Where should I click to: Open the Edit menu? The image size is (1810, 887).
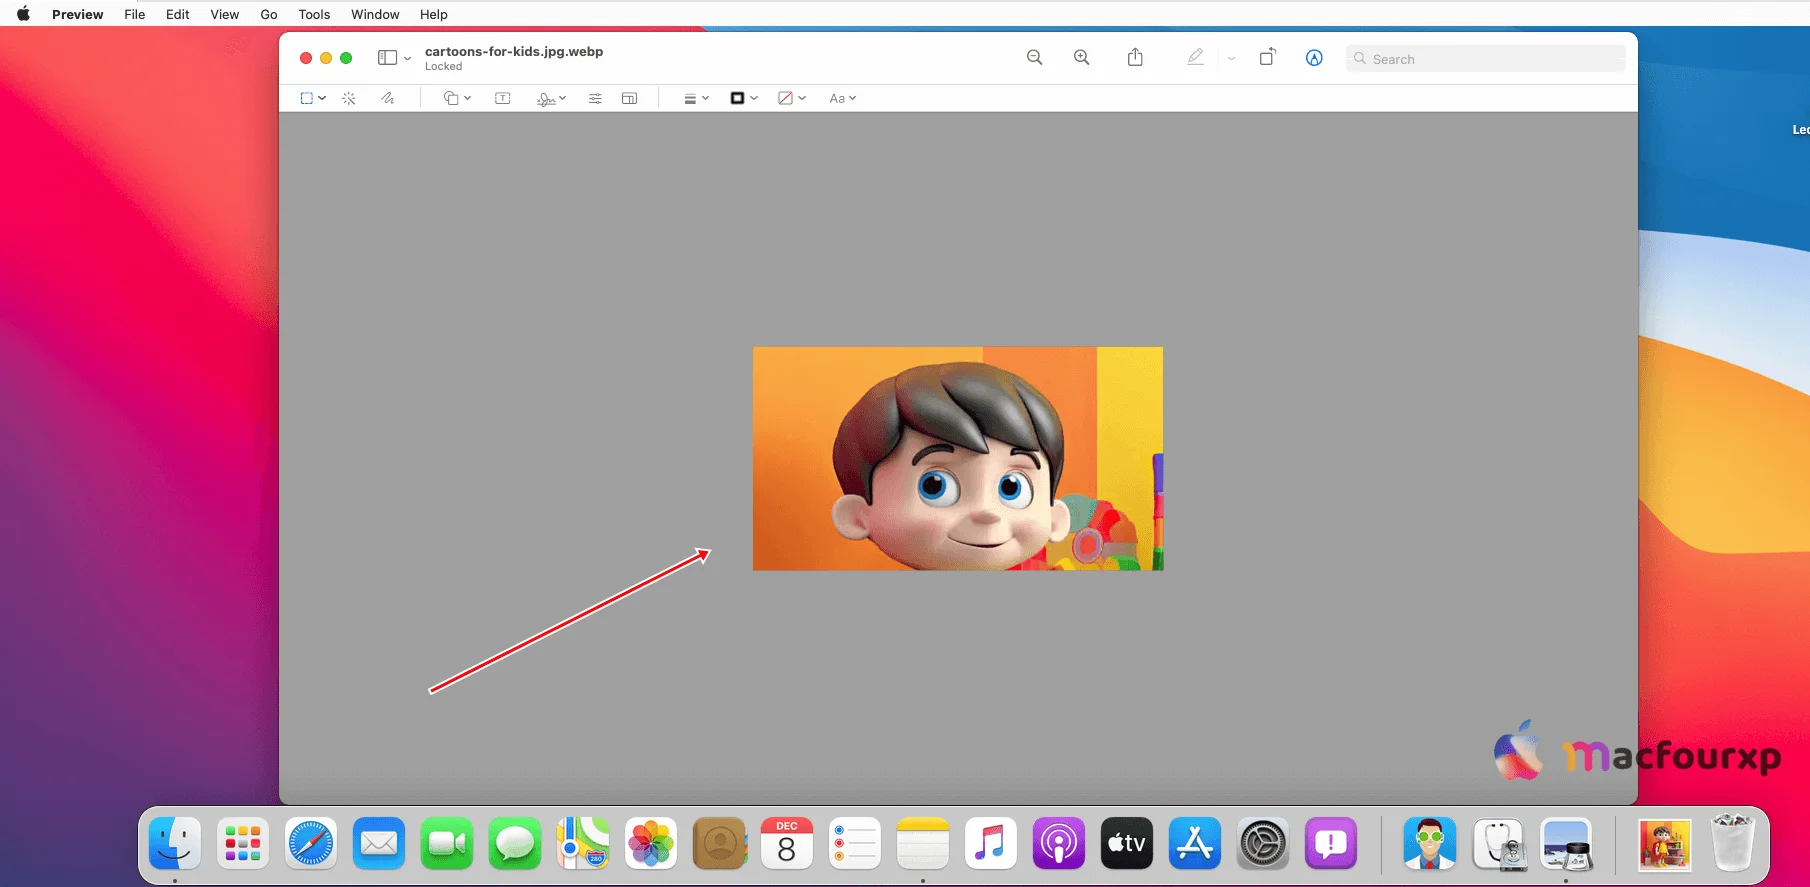tap(178, 14)
